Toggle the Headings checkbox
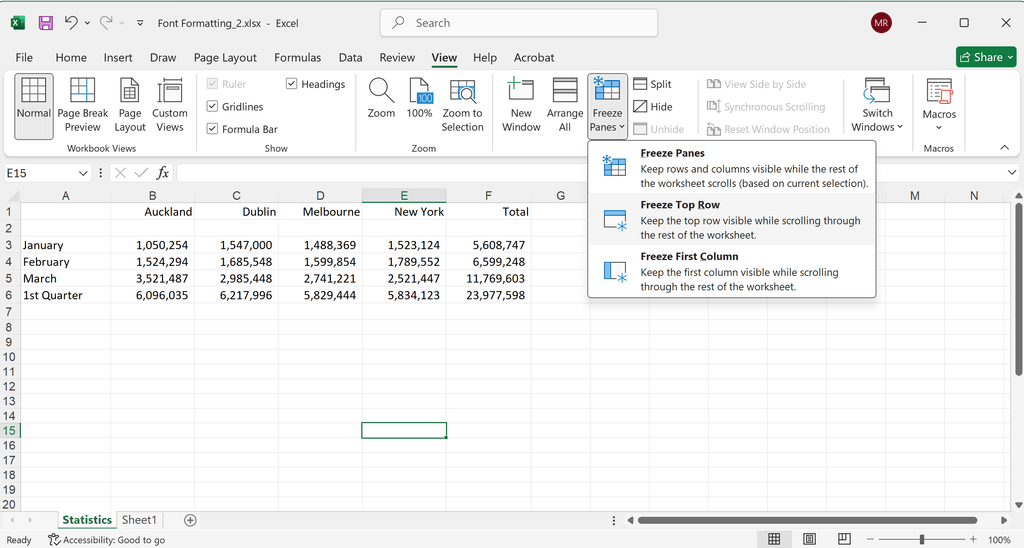The width and height of the screenshot is (1024, 548). click(x=291, y=84)
